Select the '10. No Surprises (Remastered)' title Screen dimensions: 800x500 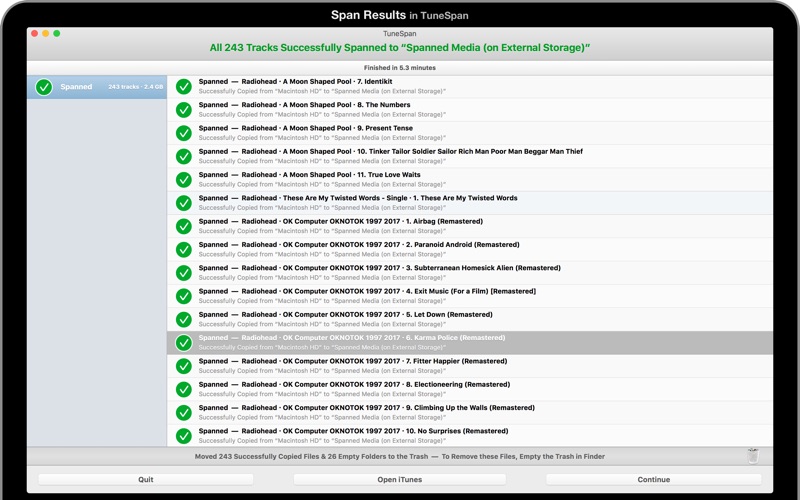coord(457,431)
